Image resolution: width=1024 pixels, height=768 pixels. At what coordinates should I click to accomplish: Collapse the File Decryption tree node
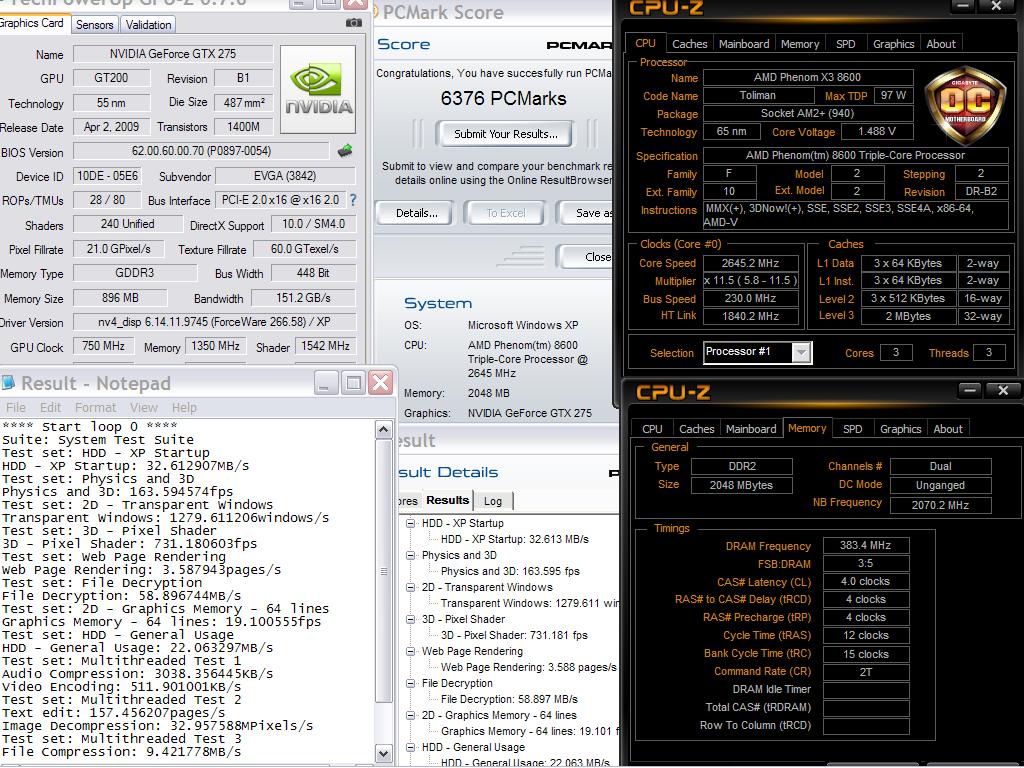click(x=410, y=683)
